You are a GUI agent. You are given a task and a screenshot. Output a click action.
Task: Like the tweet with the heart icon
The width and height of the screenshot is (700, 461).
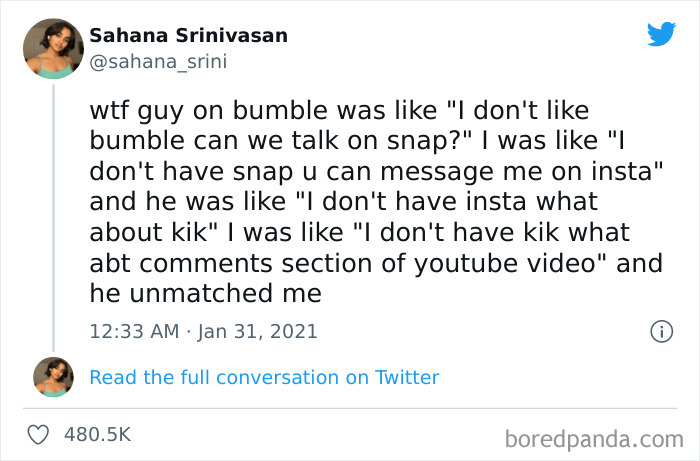click(x=40, y=435)
